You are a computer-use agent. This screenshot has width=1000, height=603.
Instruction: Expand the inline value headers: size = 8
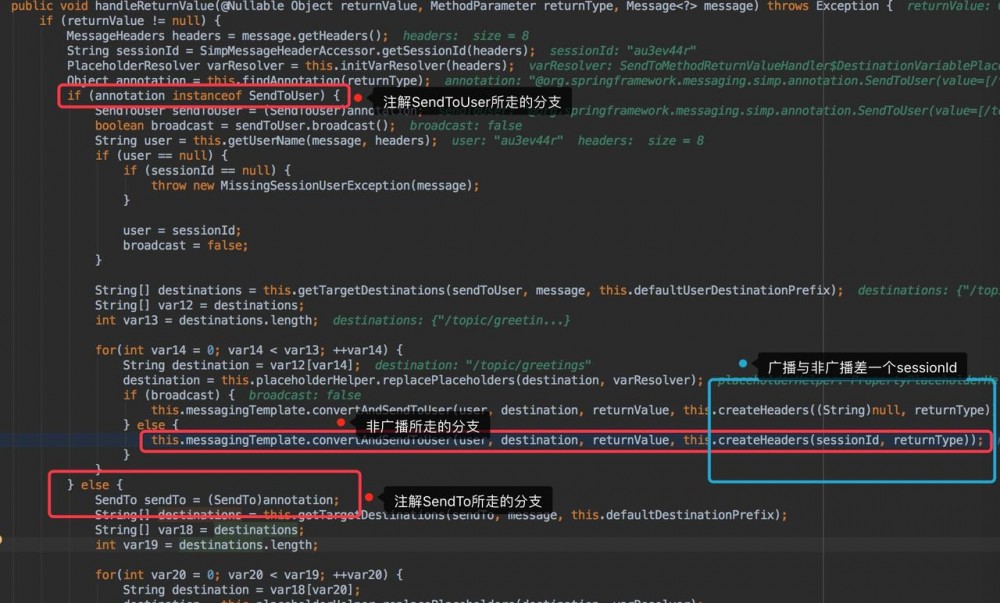[x=455, y=35]
